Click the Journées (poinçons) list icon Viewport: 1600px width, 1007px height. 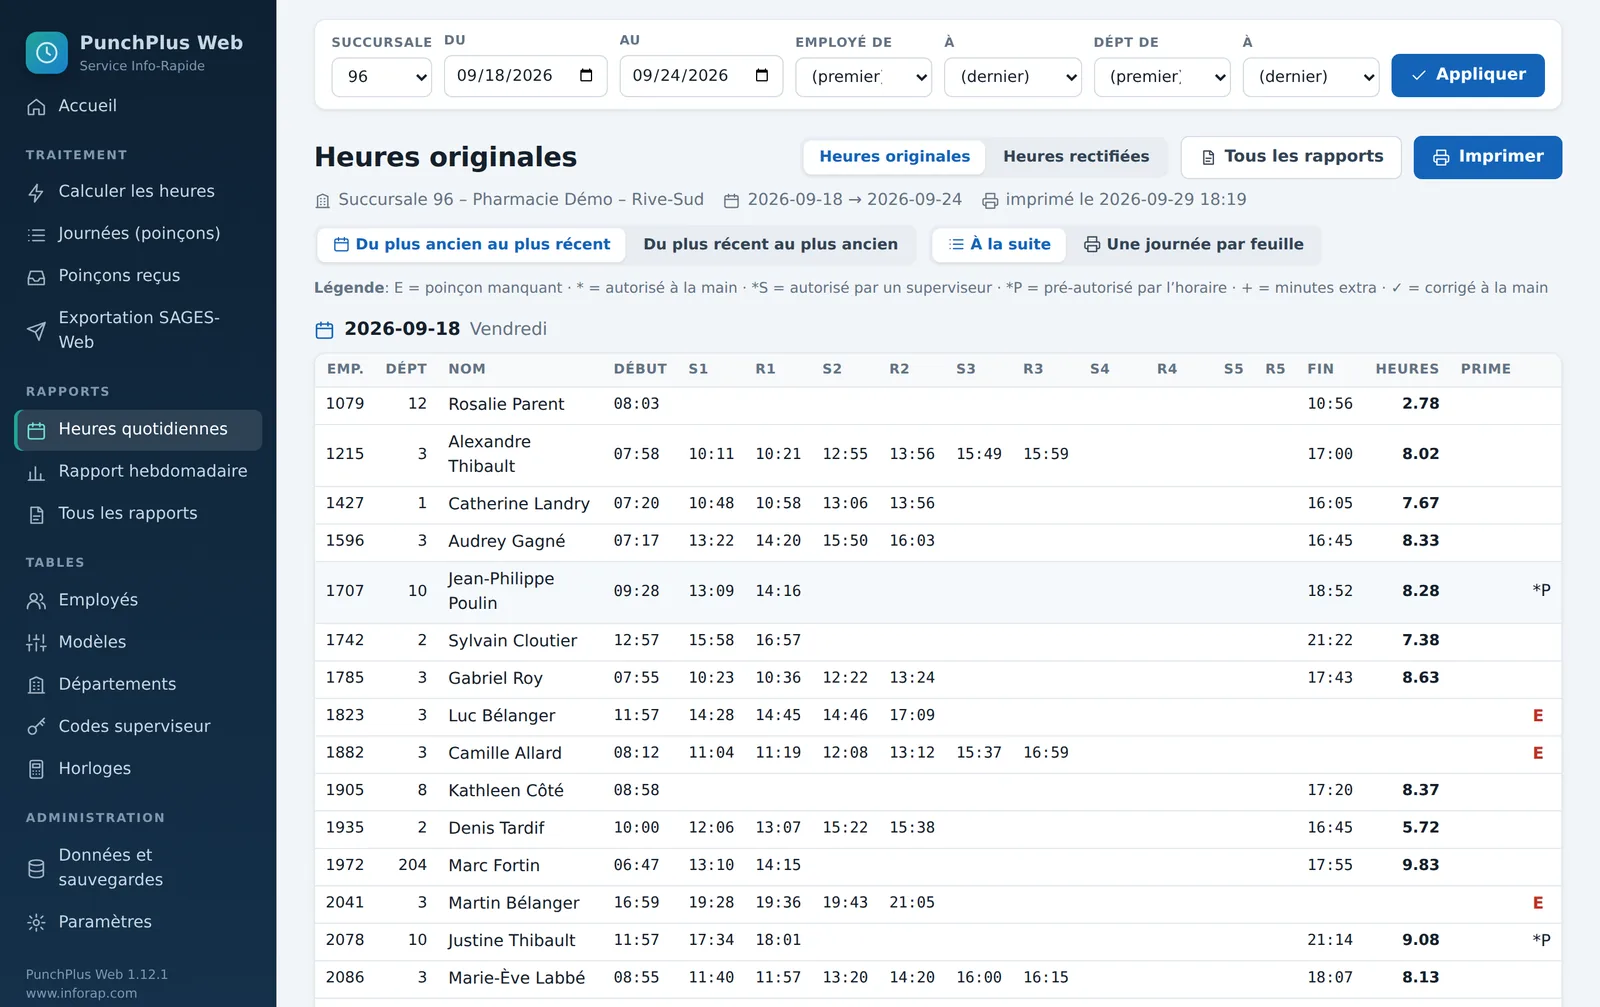pos(36,234)
